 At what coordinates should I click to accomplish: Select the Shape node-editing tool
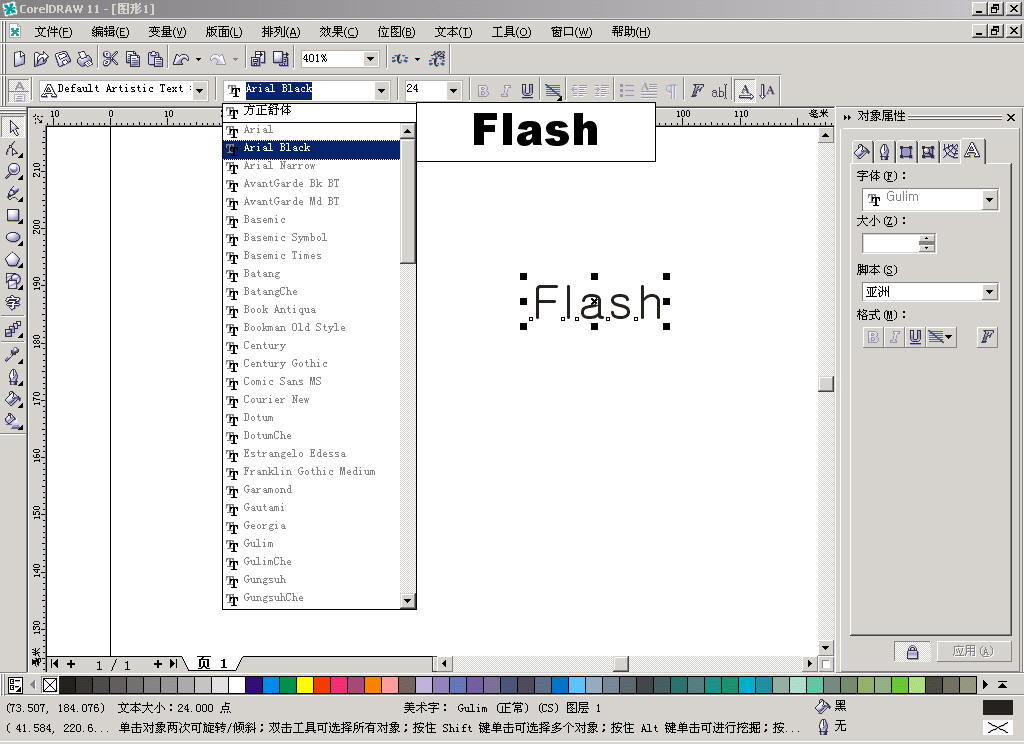(x=14, y=150)
